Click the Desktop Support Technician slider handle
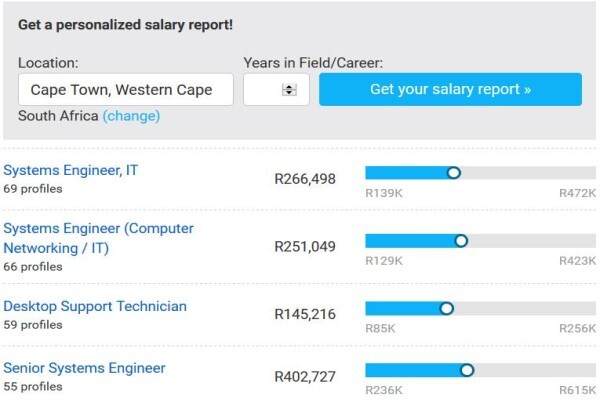The image size is (600, 400). coord(447,309)
